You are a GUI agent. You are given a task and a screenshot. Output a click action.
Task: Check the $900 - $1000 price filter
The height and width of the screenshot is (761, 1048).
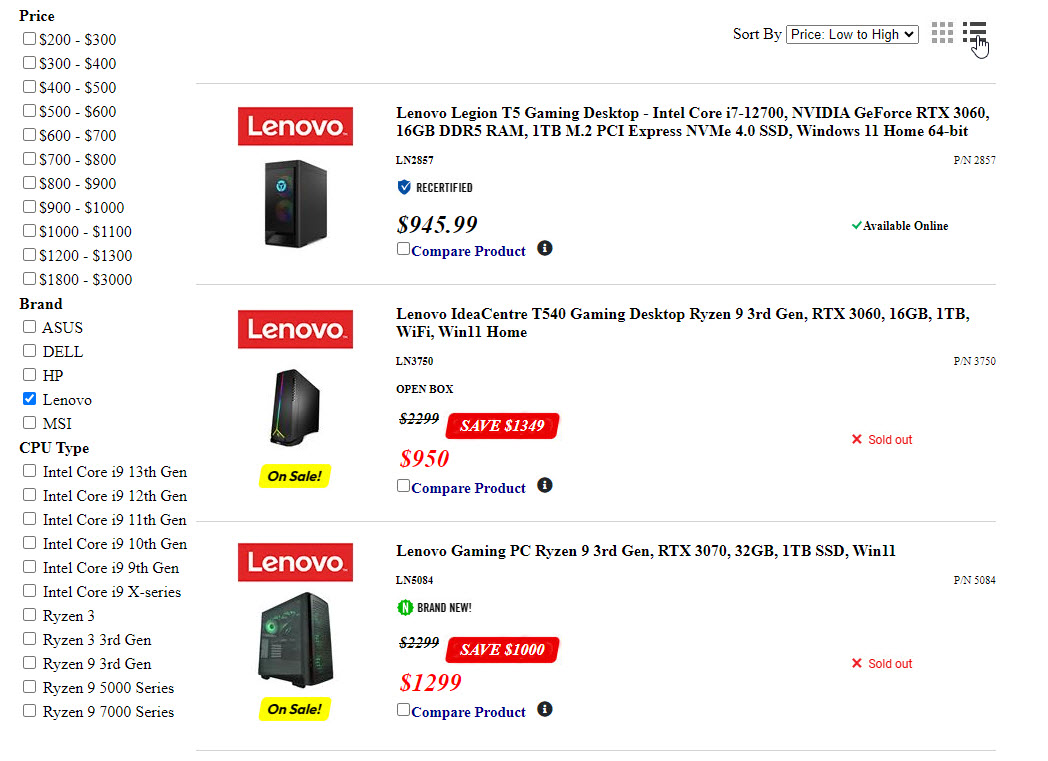pos(30,207)
